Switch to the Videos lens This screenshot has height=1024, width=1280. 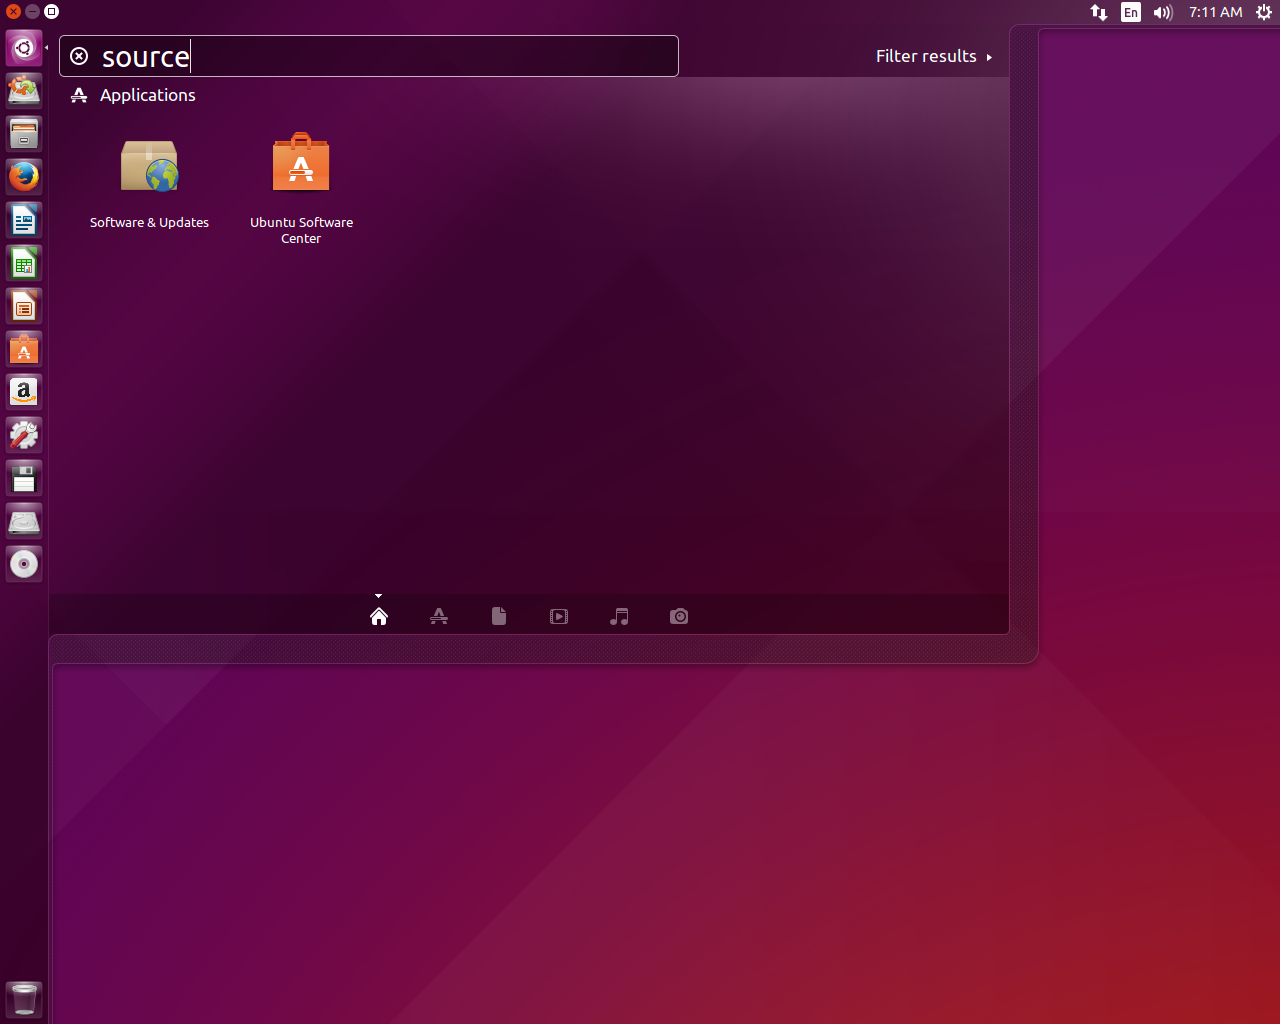pos(559,616)
